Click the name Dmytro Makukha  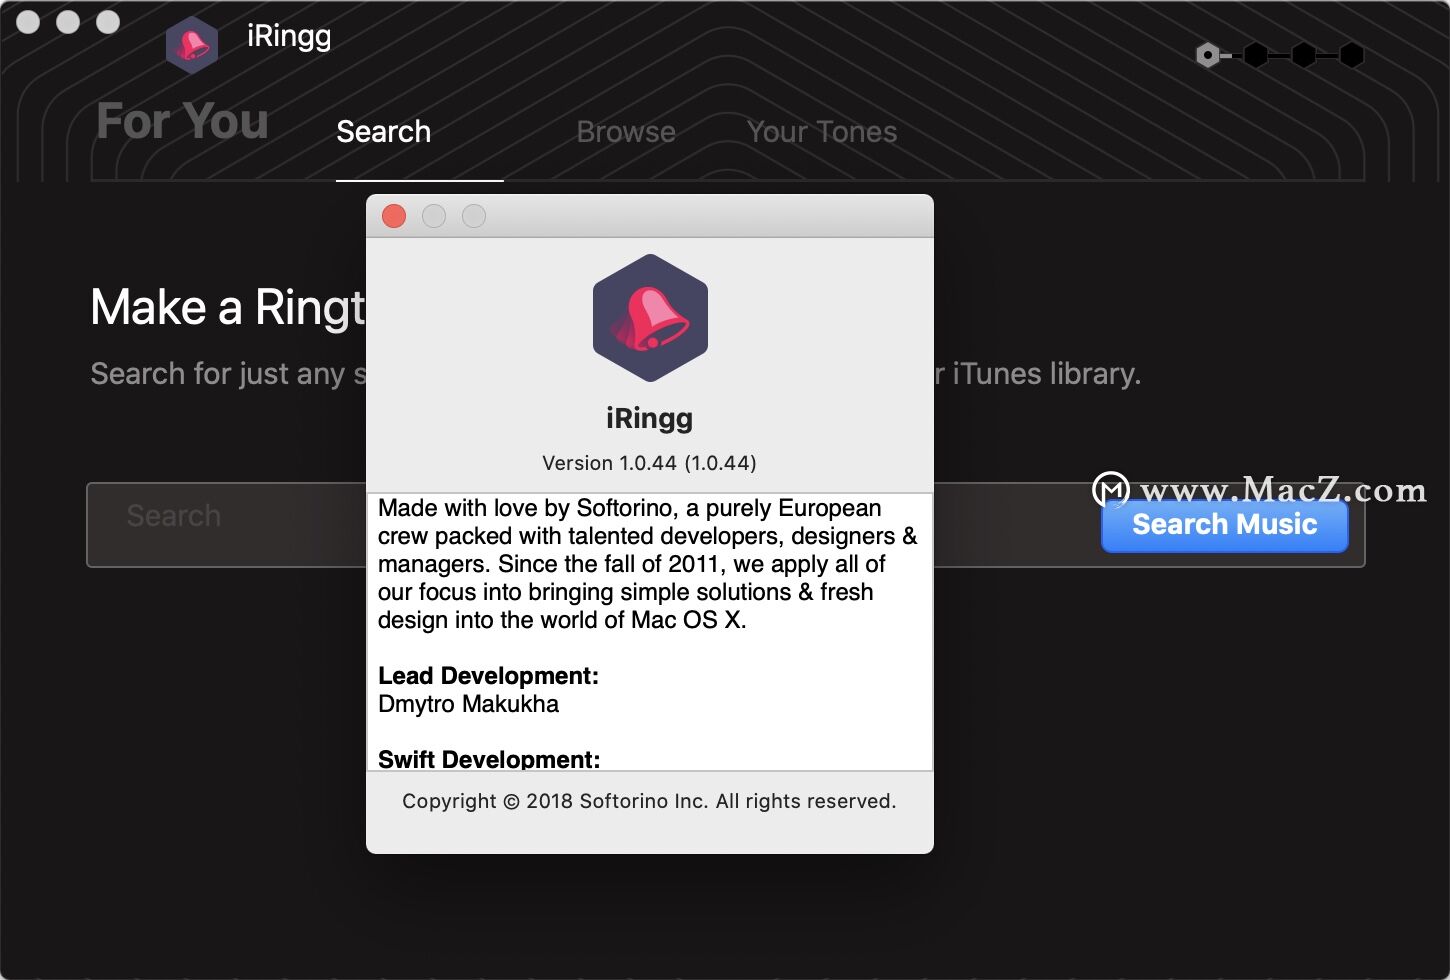tap(468, 704)
